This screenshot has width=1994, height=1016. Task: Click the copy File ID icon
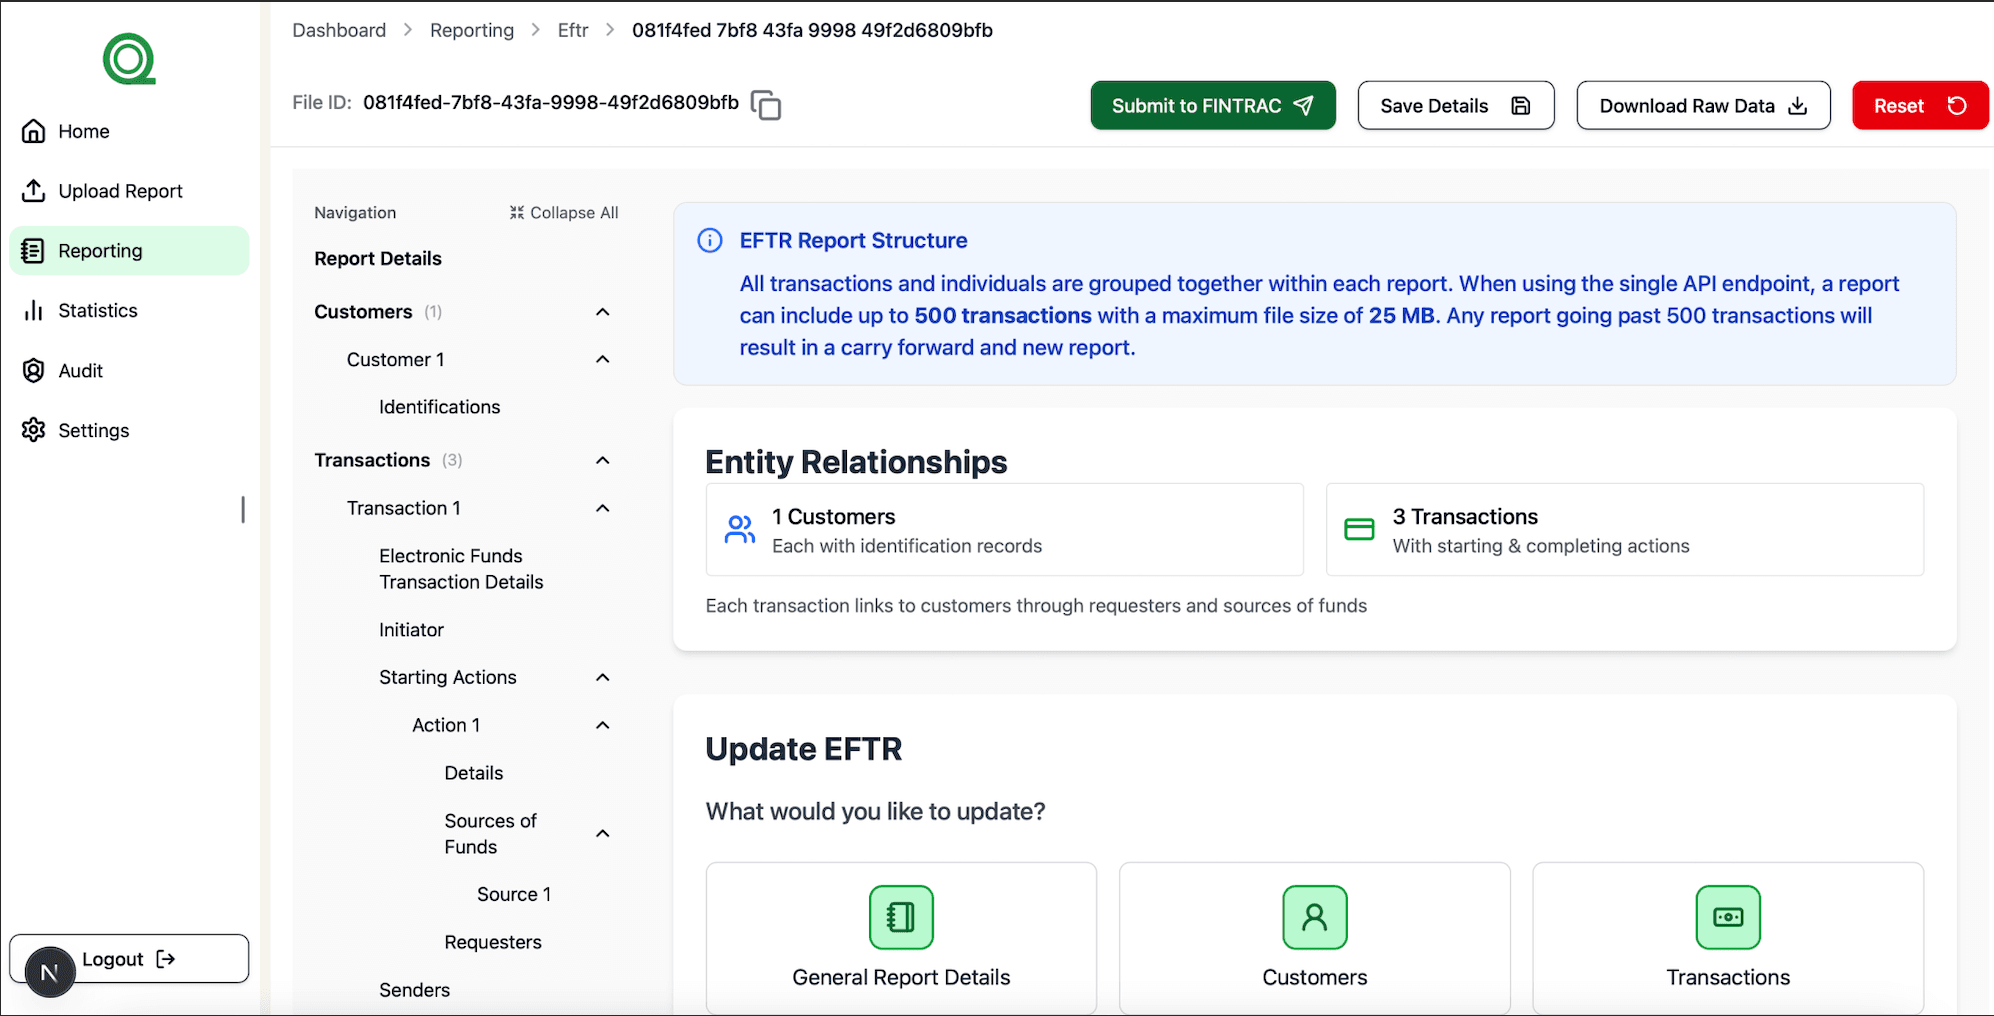click(x=766, y=104)
